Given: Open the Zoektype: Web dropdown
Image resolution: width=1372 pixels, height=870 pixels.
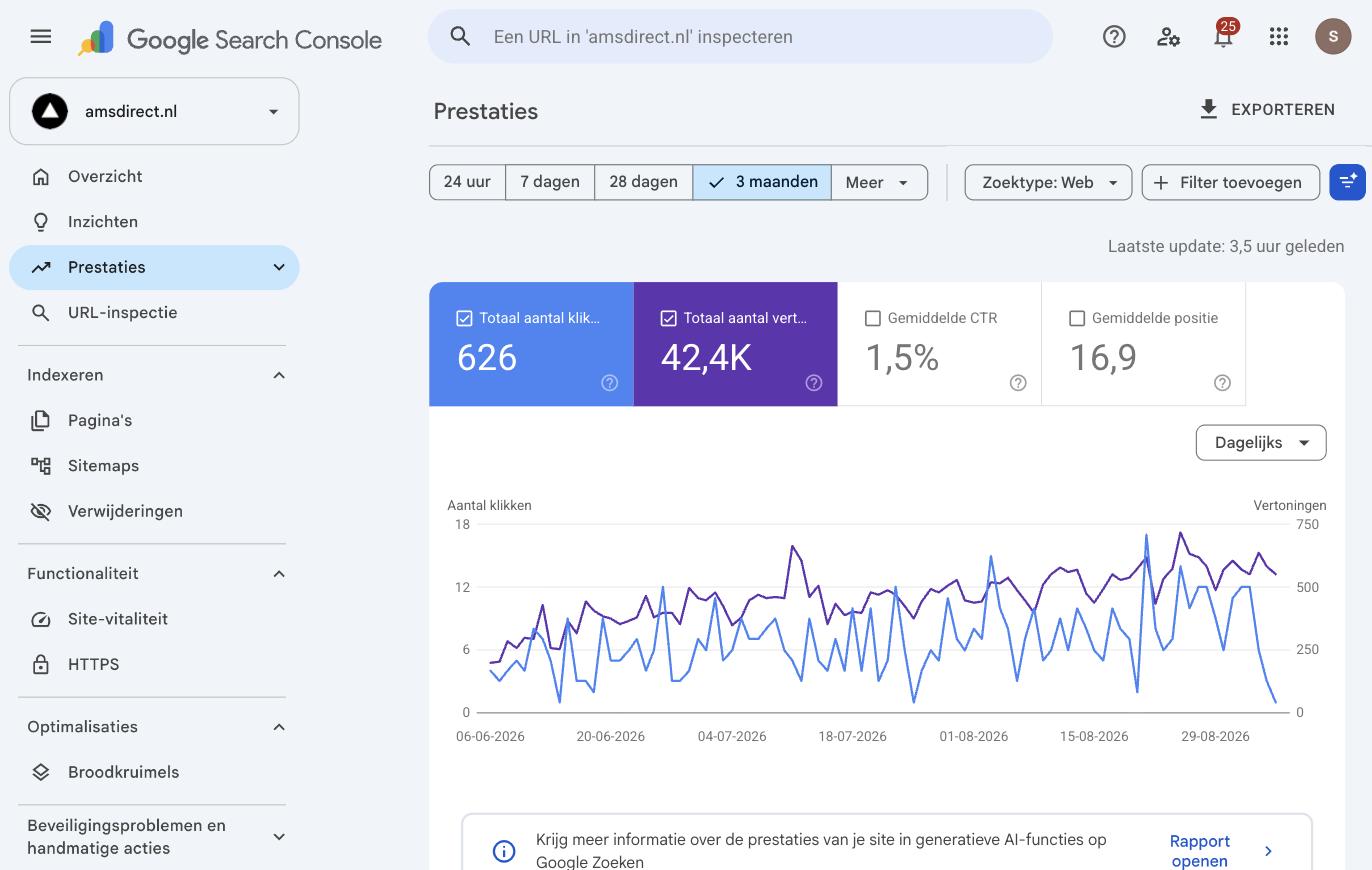Looking at the screenshot, I should pos(1048,182).
